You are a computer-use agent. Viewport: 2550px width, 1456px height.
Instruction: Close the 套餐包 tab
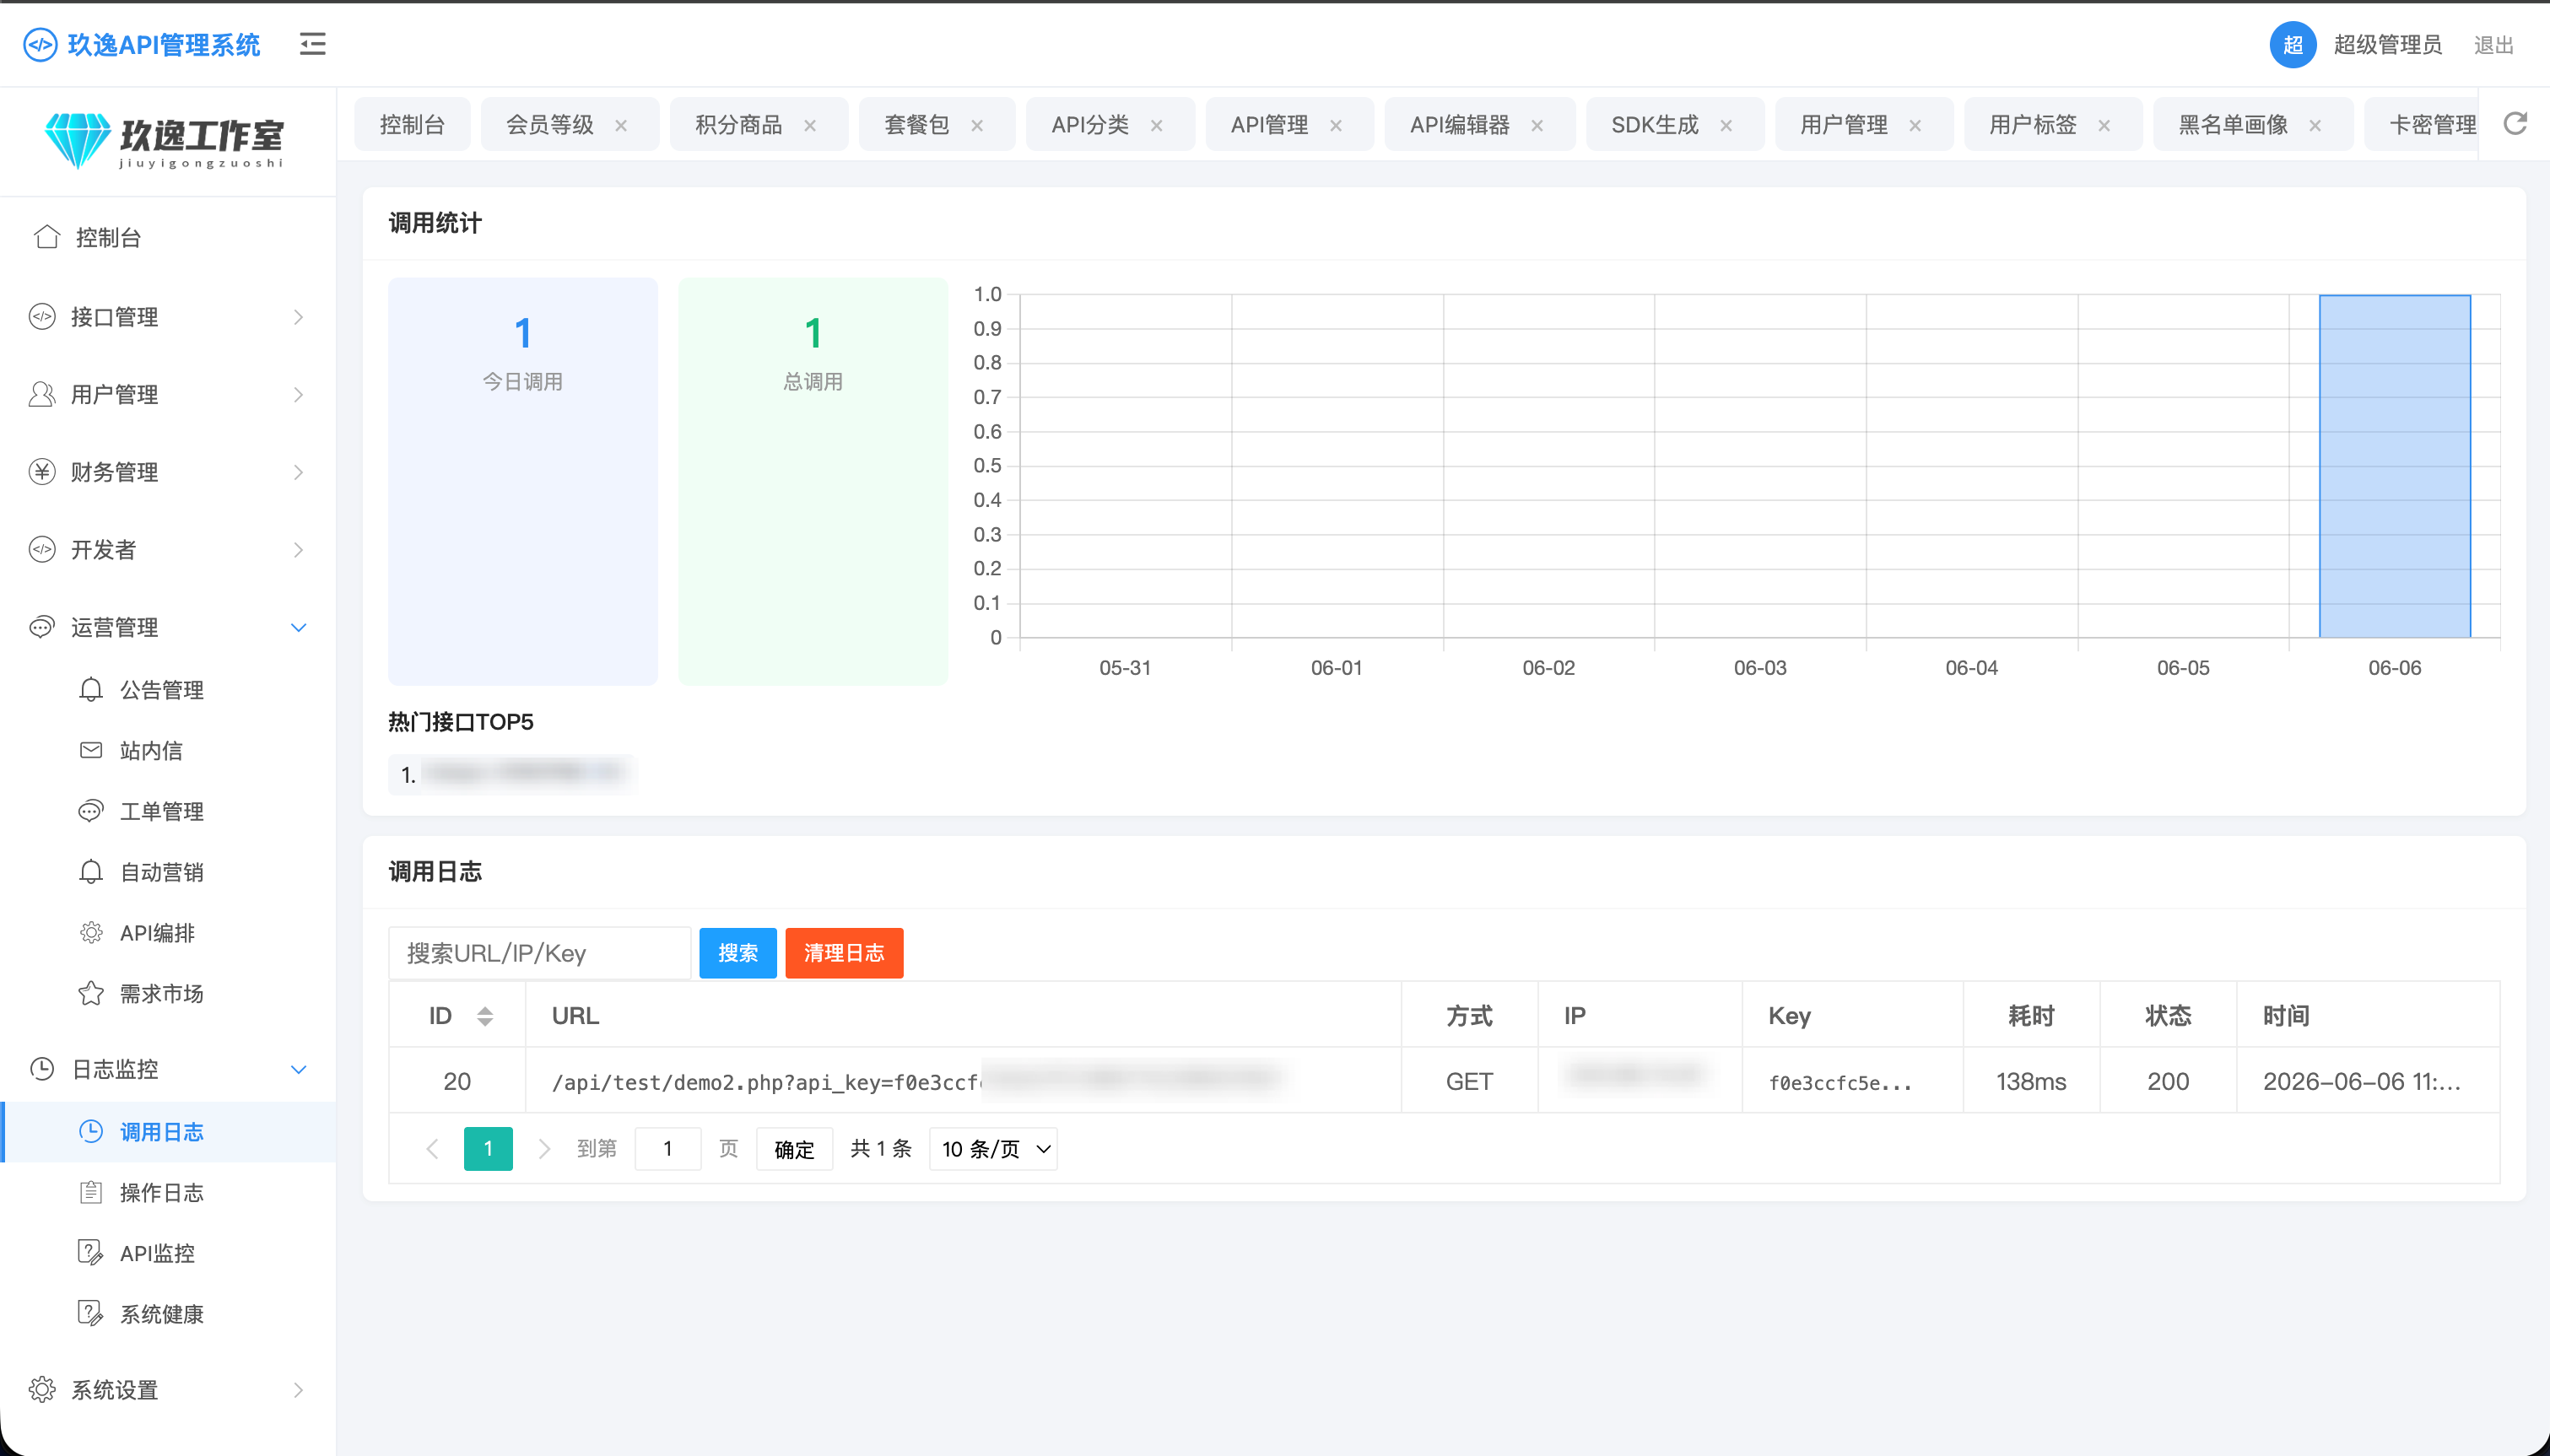[977, 125]
